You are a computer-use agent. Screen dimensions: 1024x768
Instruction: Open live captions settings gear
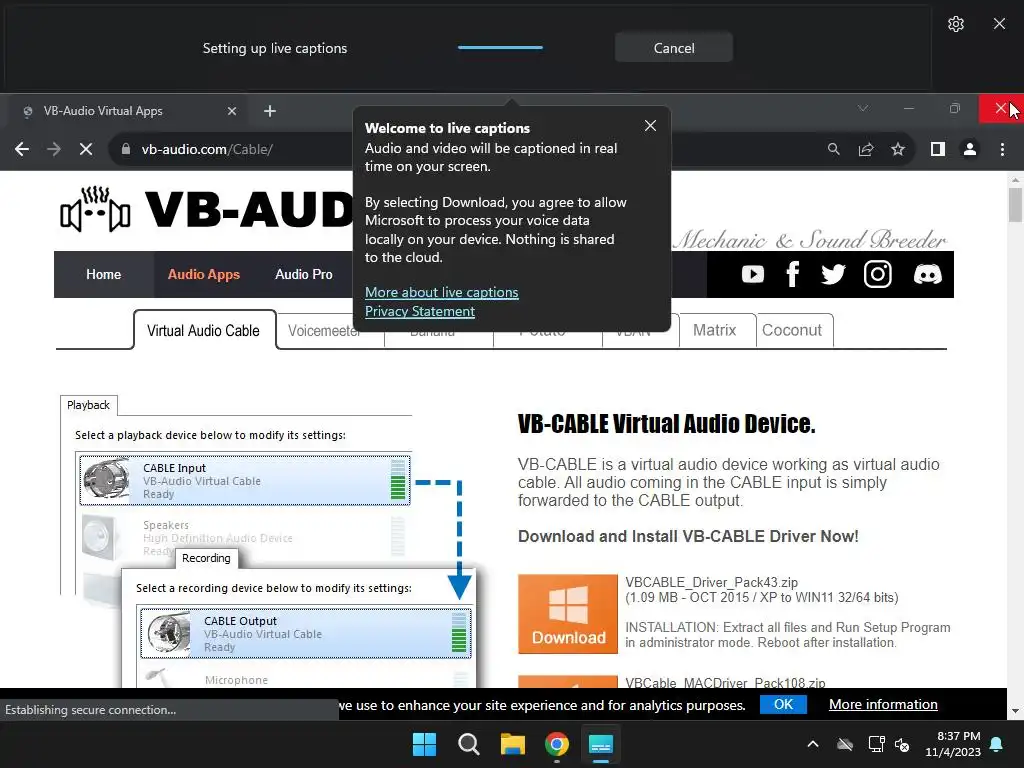tap(955, 24)
